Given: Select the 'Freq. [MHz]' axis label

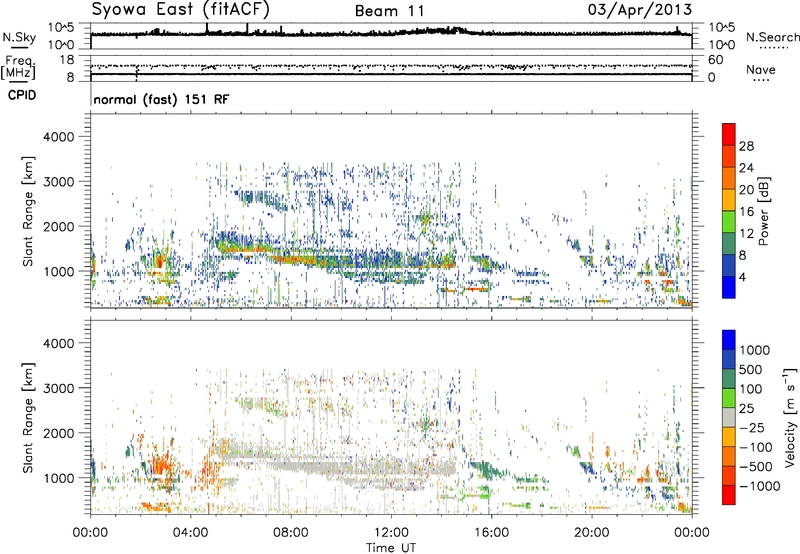Looking at the screenshot, I should (18, 68).
